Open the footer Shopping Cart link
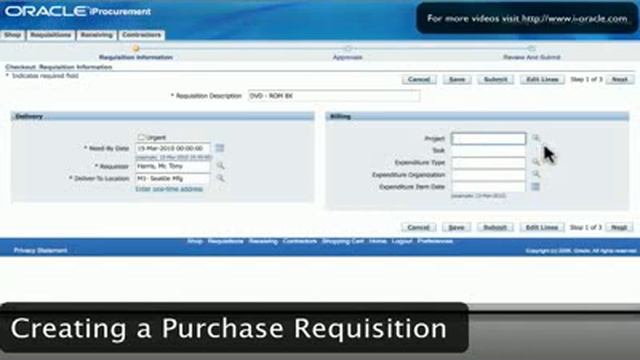 click(x=343, y=241)
